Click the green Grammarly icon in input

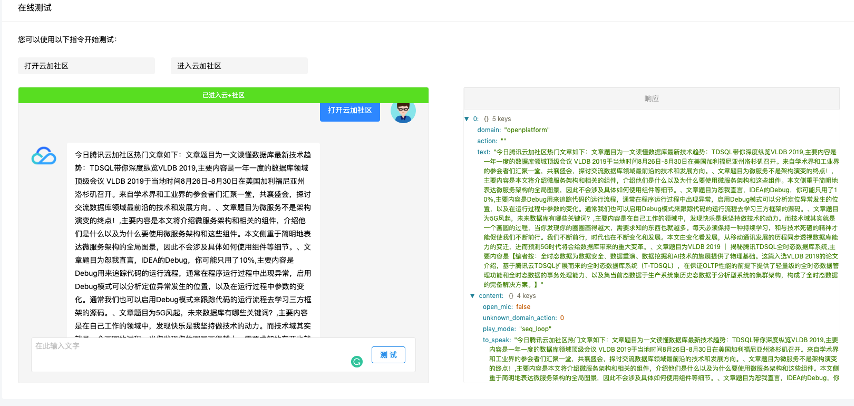357,361
